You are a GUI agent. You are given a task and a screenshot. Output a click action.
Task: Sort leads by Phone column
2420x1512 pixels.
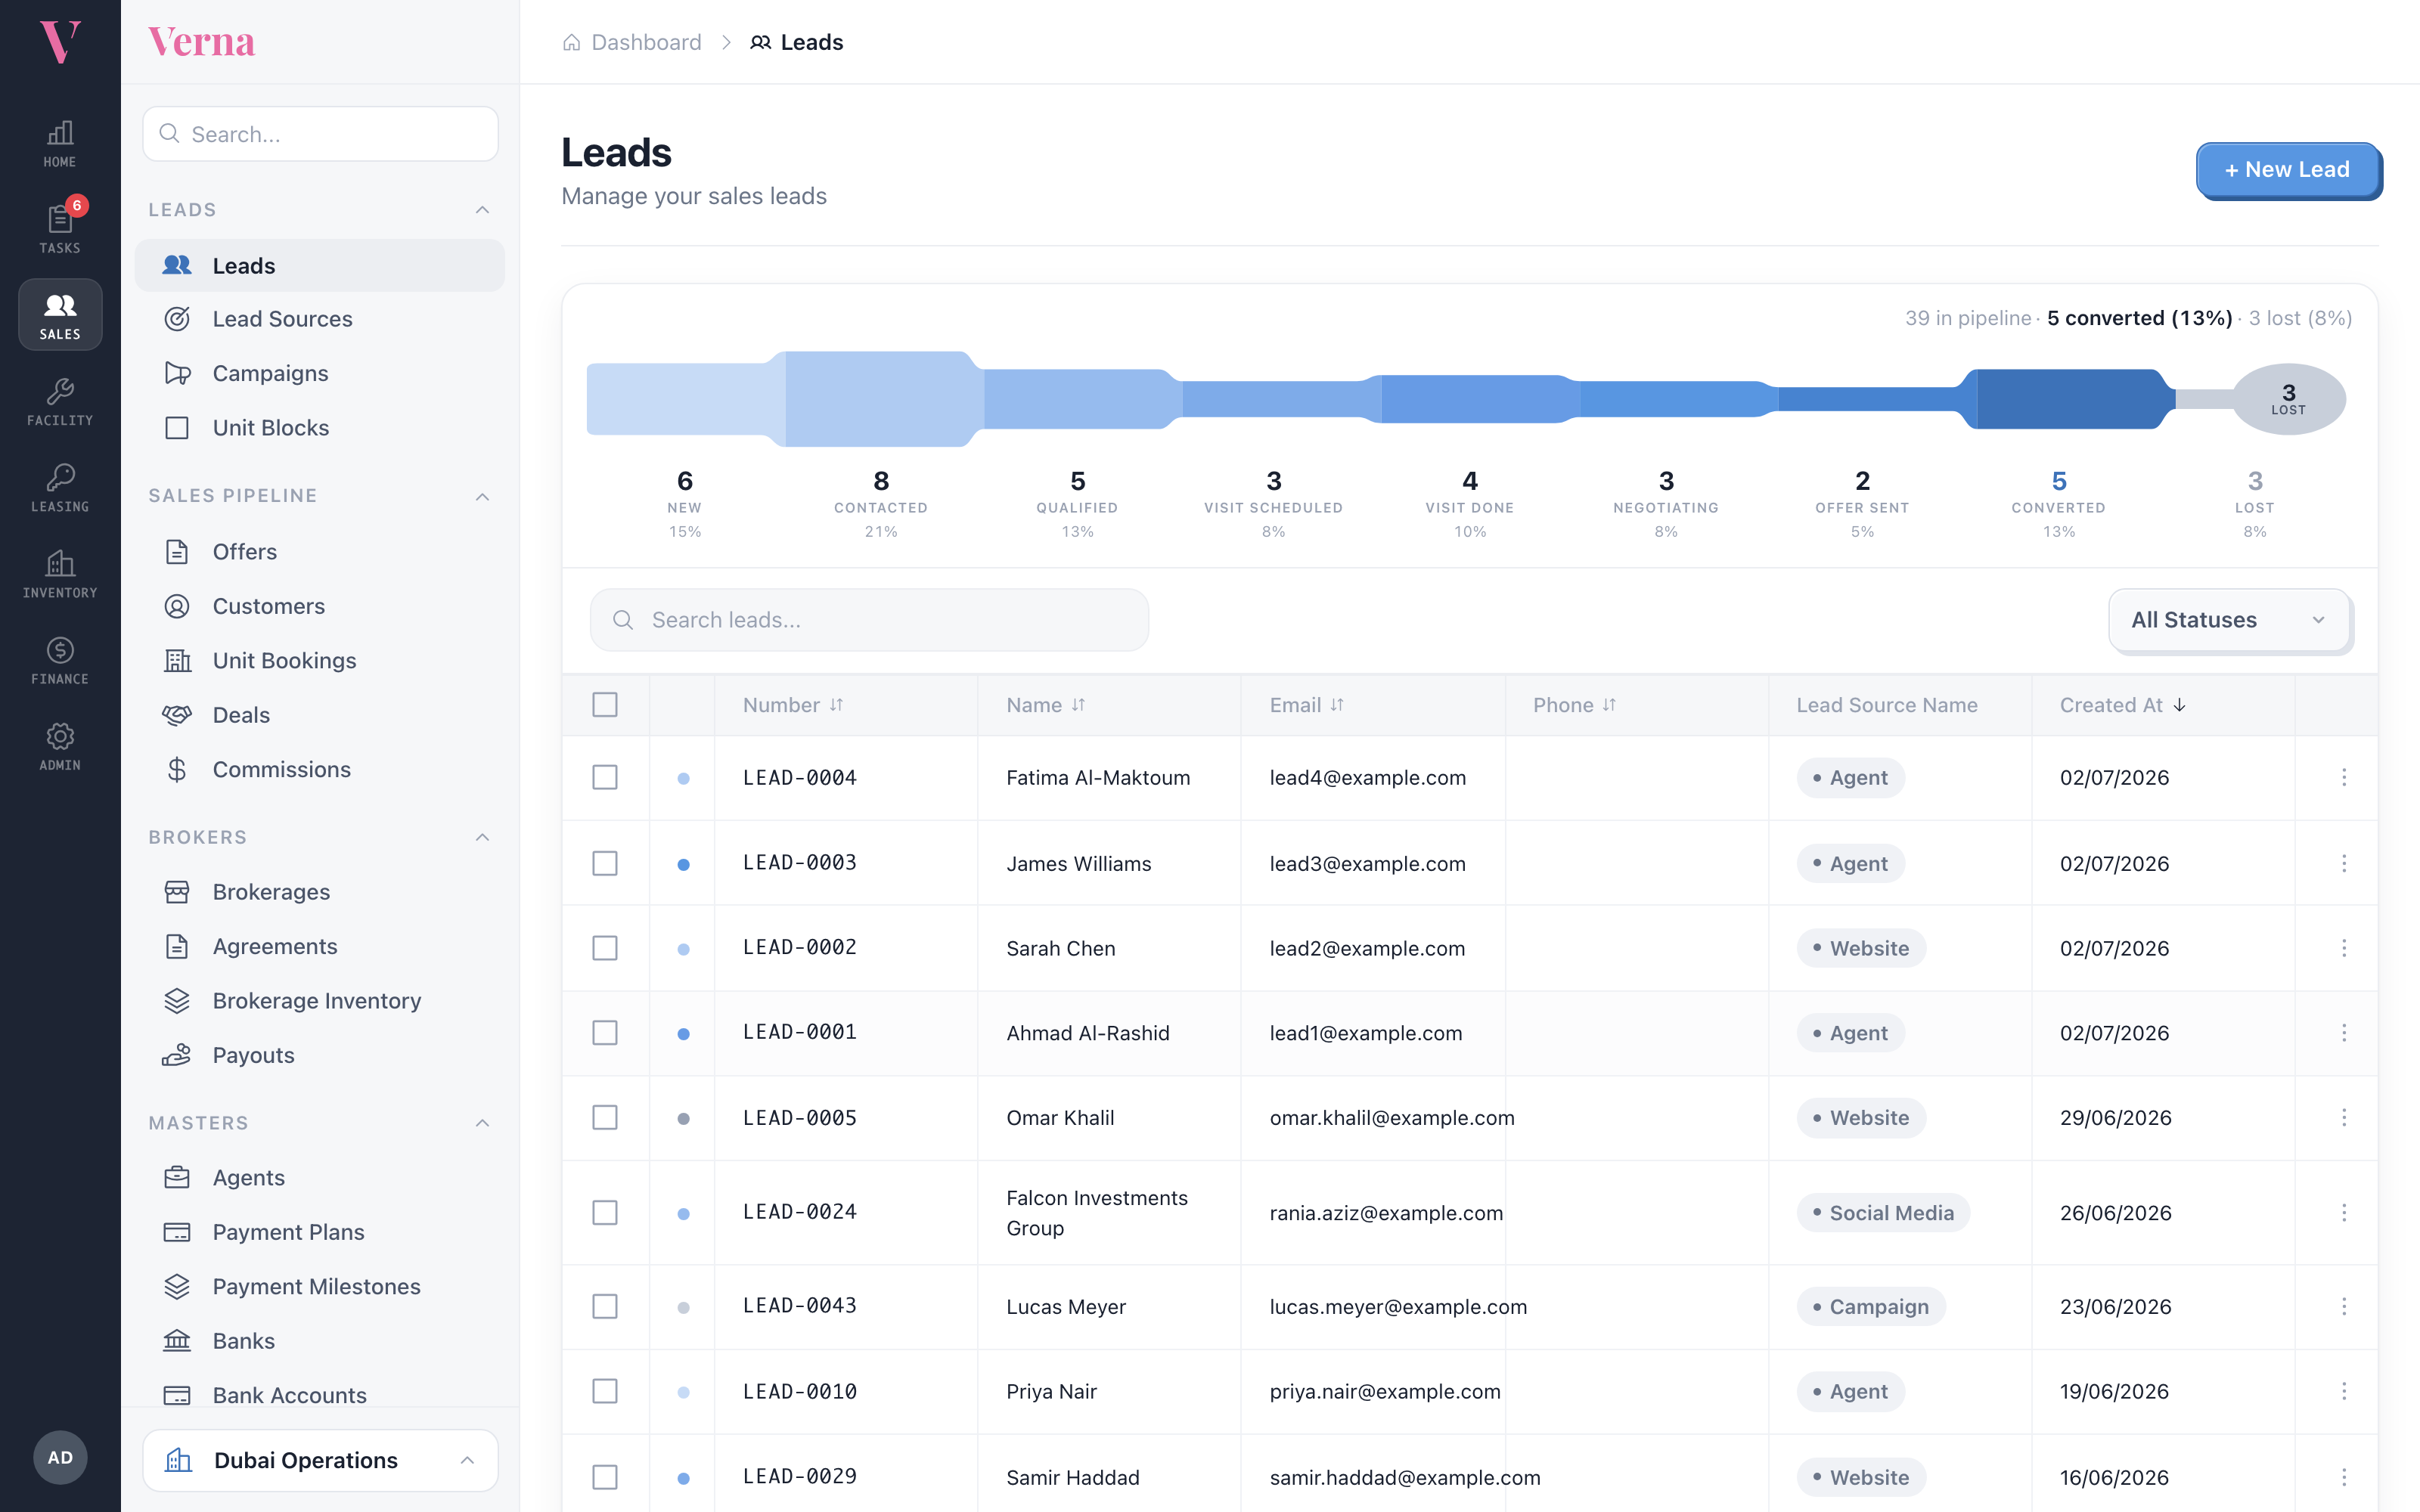click(1575, 705)
